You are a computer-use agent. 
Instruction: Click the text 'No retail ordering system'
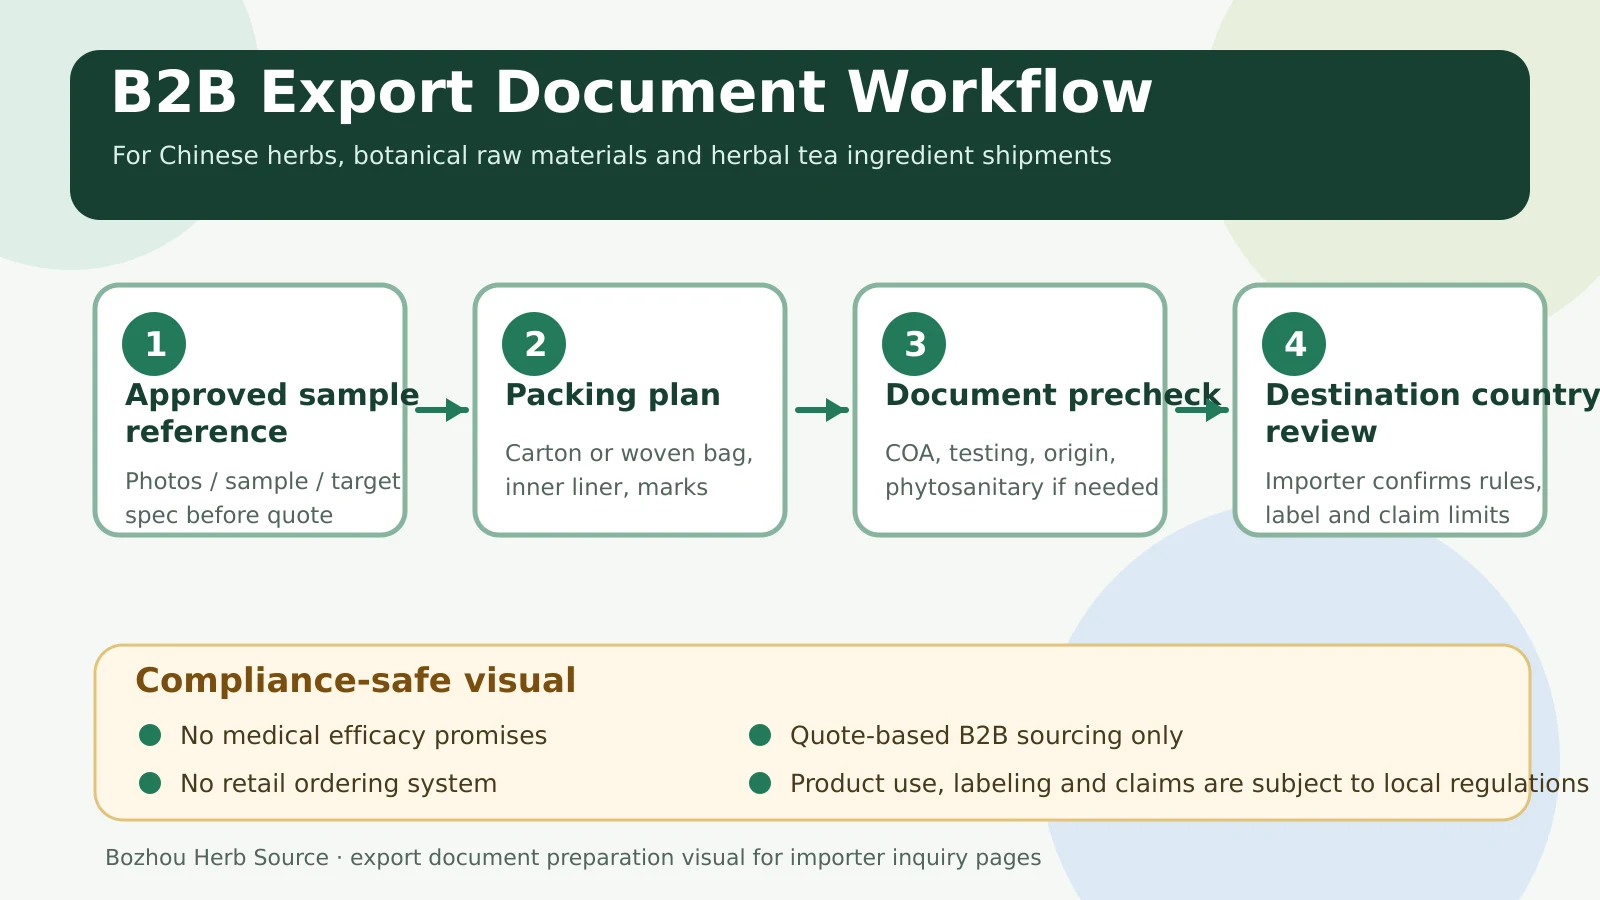[339, 784]
